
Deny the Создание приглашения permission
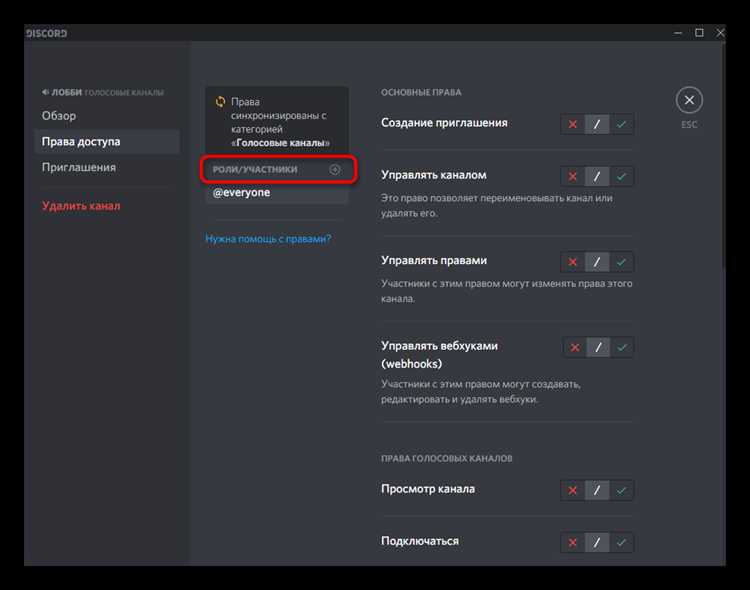573,124
